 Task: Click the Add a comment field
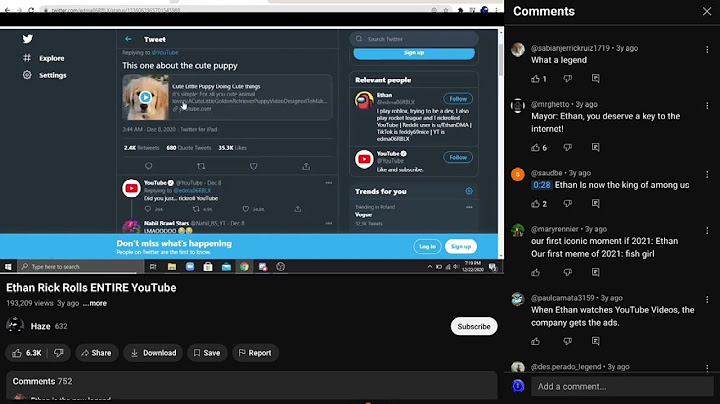click(x=622, y=387)
